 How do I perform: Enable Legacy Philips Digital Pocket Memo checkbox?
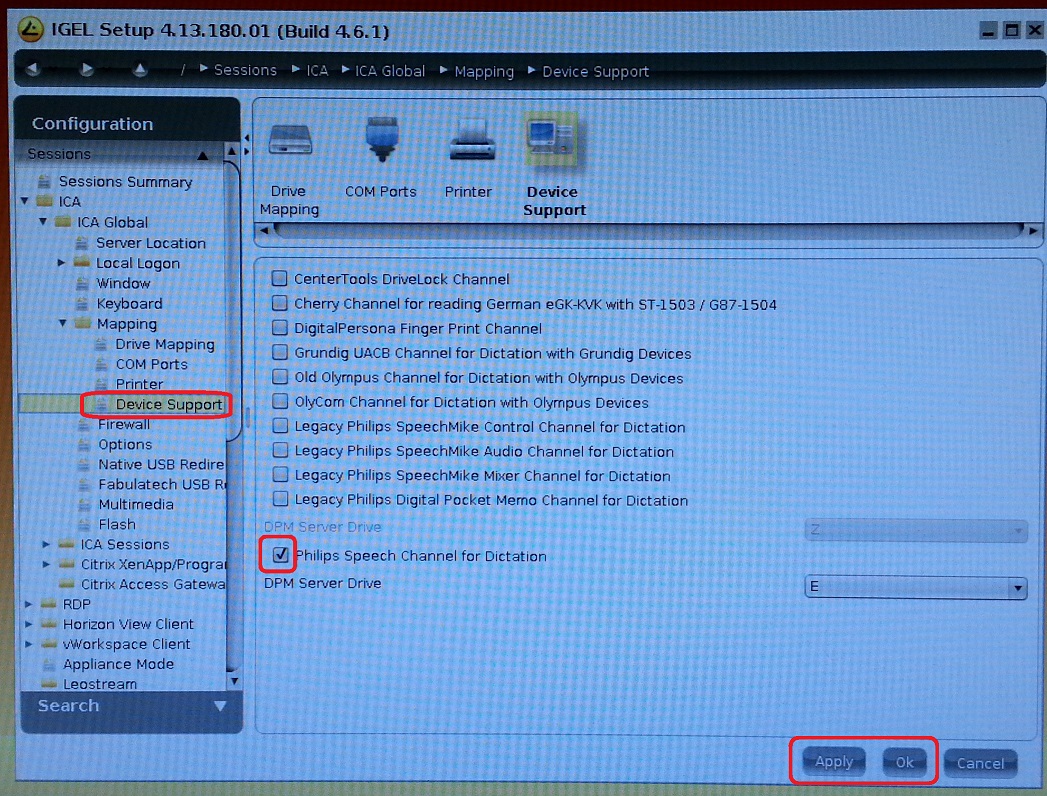[280, 499]
